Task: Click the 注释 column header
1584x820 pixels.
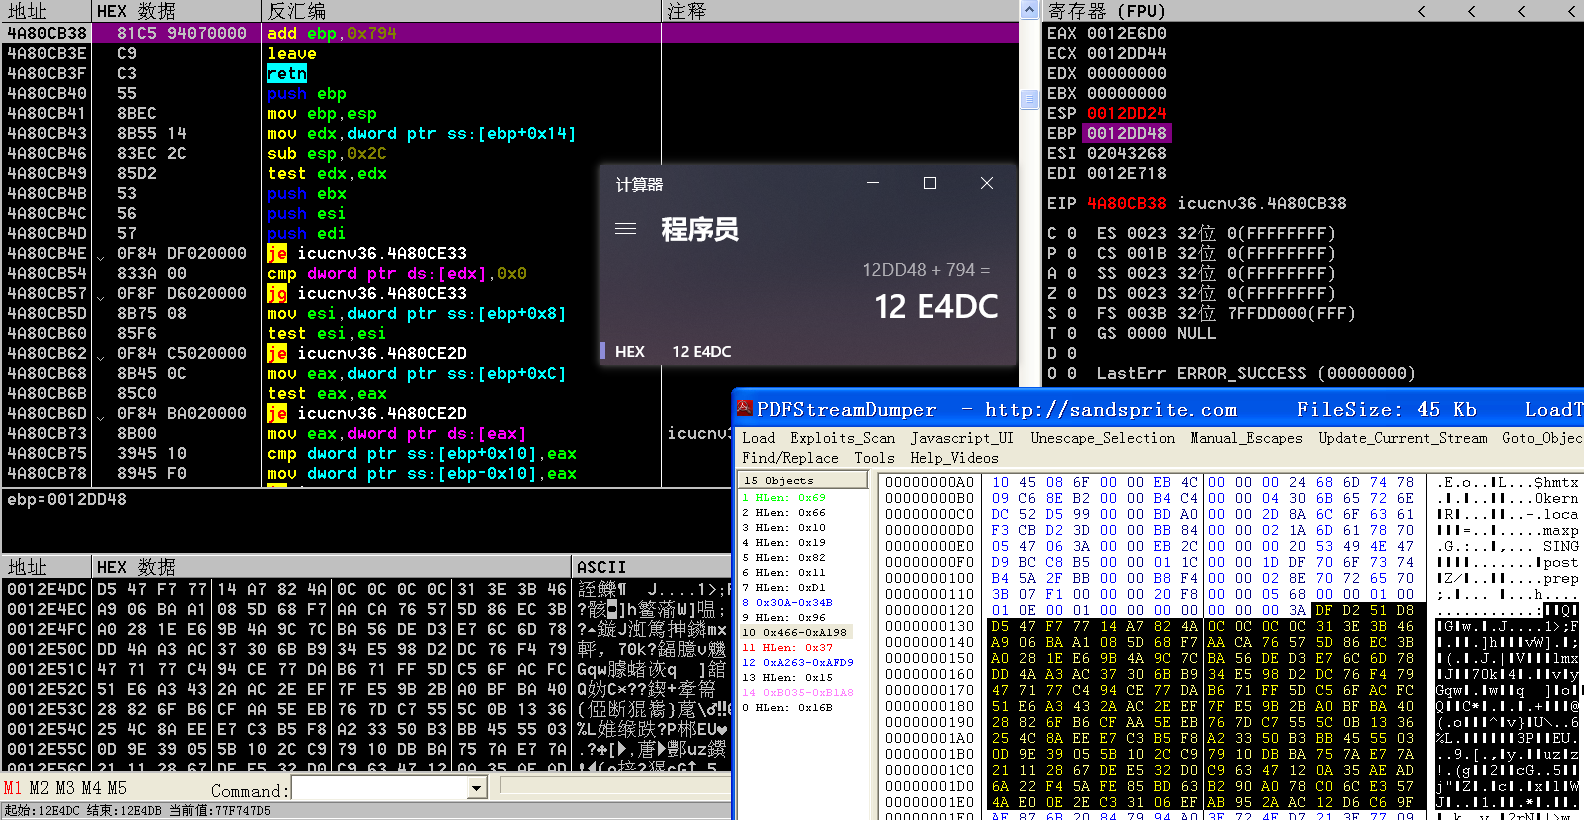Action: coord(840,11)
